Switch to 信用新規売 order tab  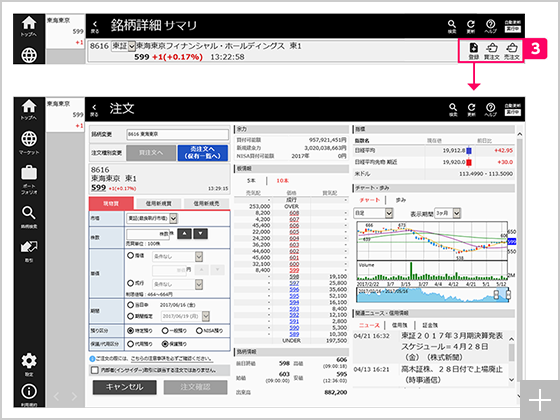[x=206, y=203]
